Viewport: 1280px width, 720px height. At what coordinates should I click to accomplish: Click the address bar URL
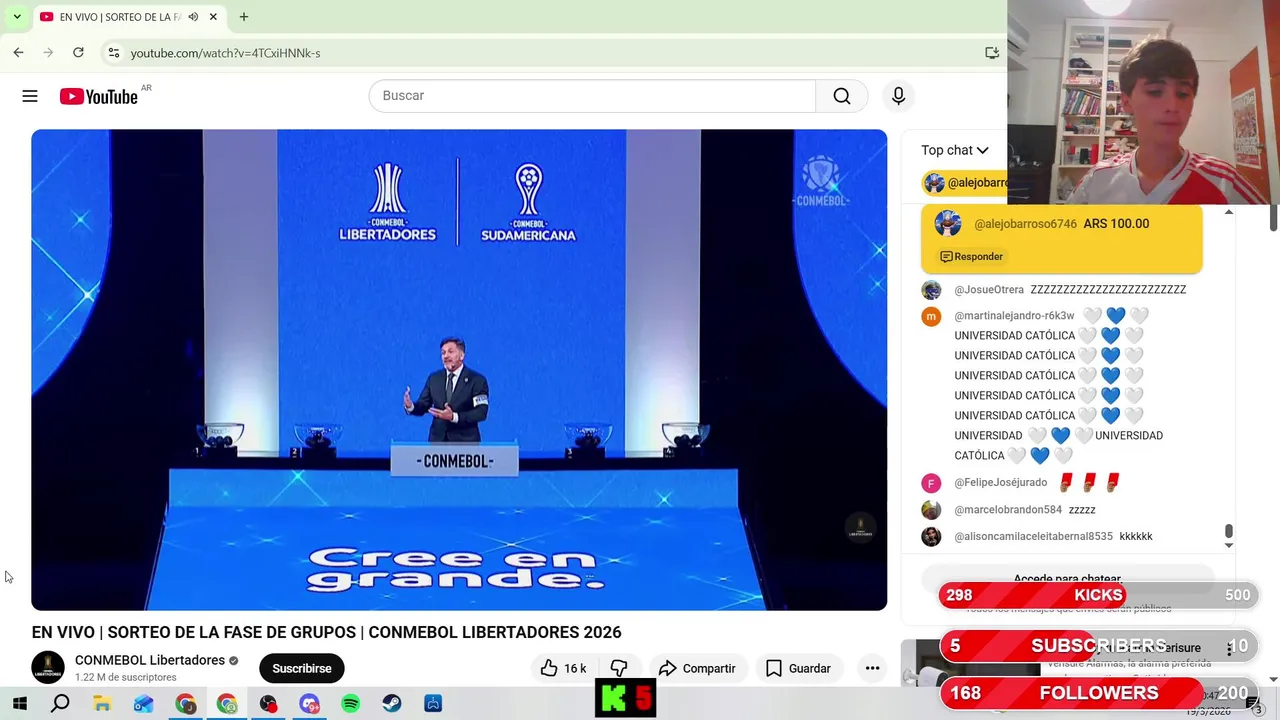point(225,53)
